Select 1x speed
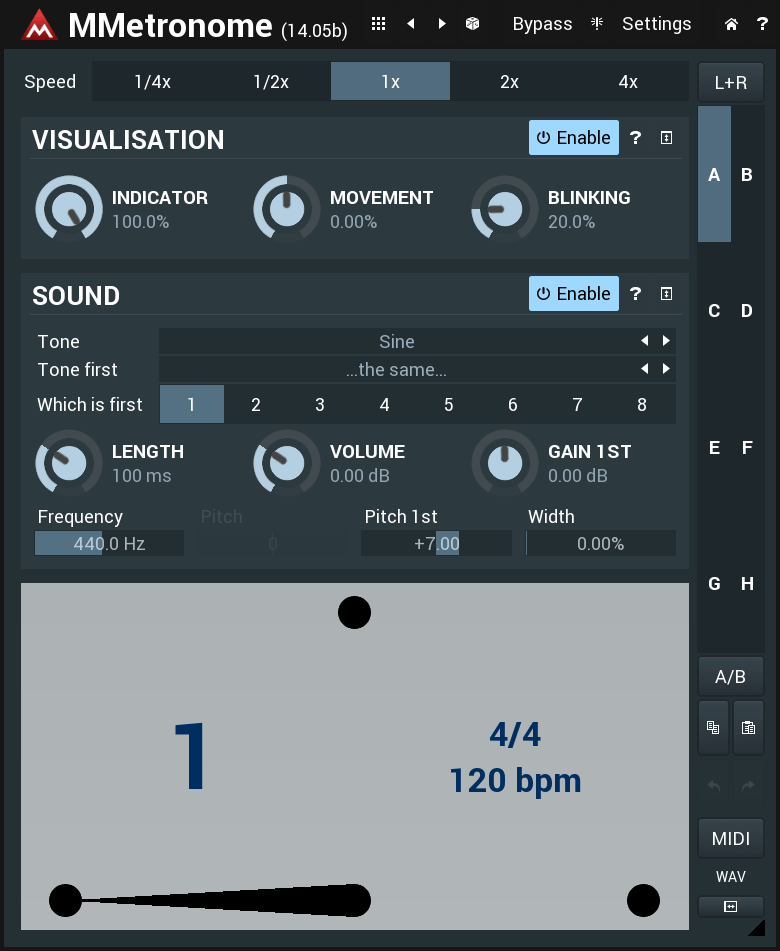The width and height of the screenshot is (780, 951). (391, 81)
